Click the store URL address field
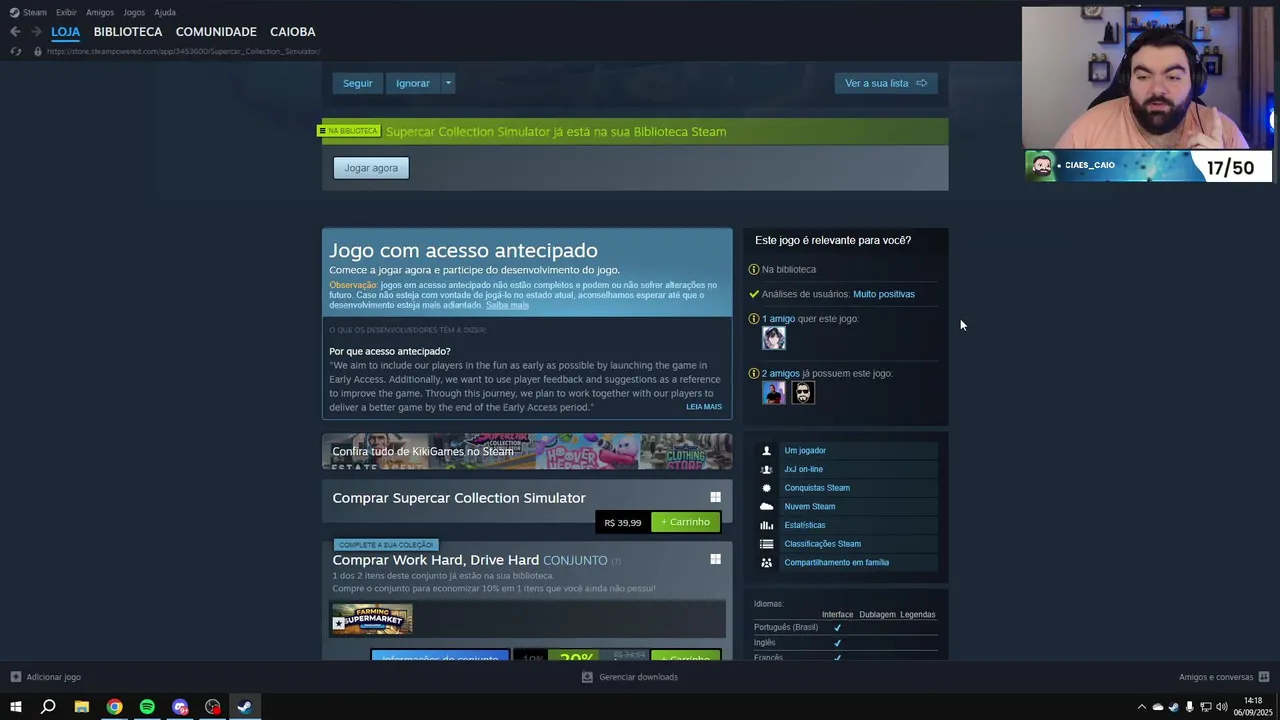 pos(183,51)
